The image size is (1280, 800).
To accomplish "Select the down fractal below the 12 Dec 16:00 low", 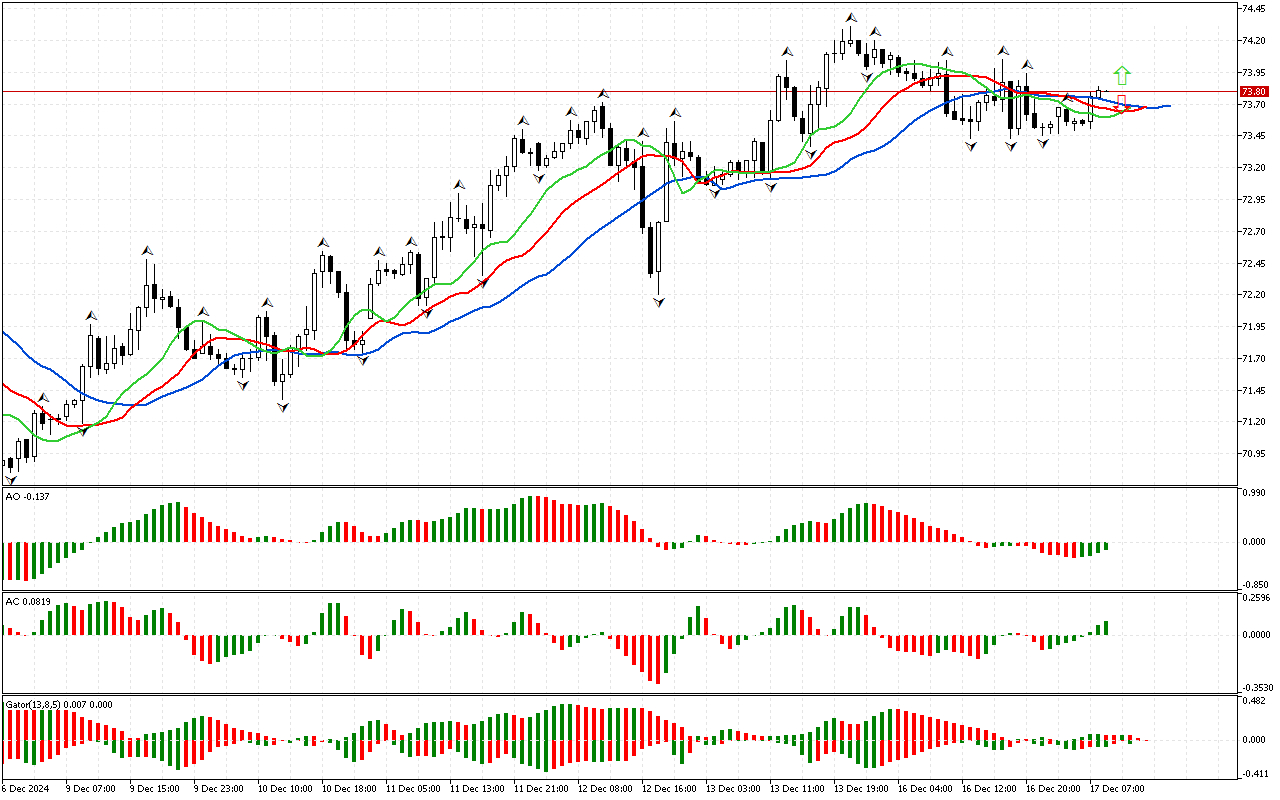I will click(x=658, y=301).
